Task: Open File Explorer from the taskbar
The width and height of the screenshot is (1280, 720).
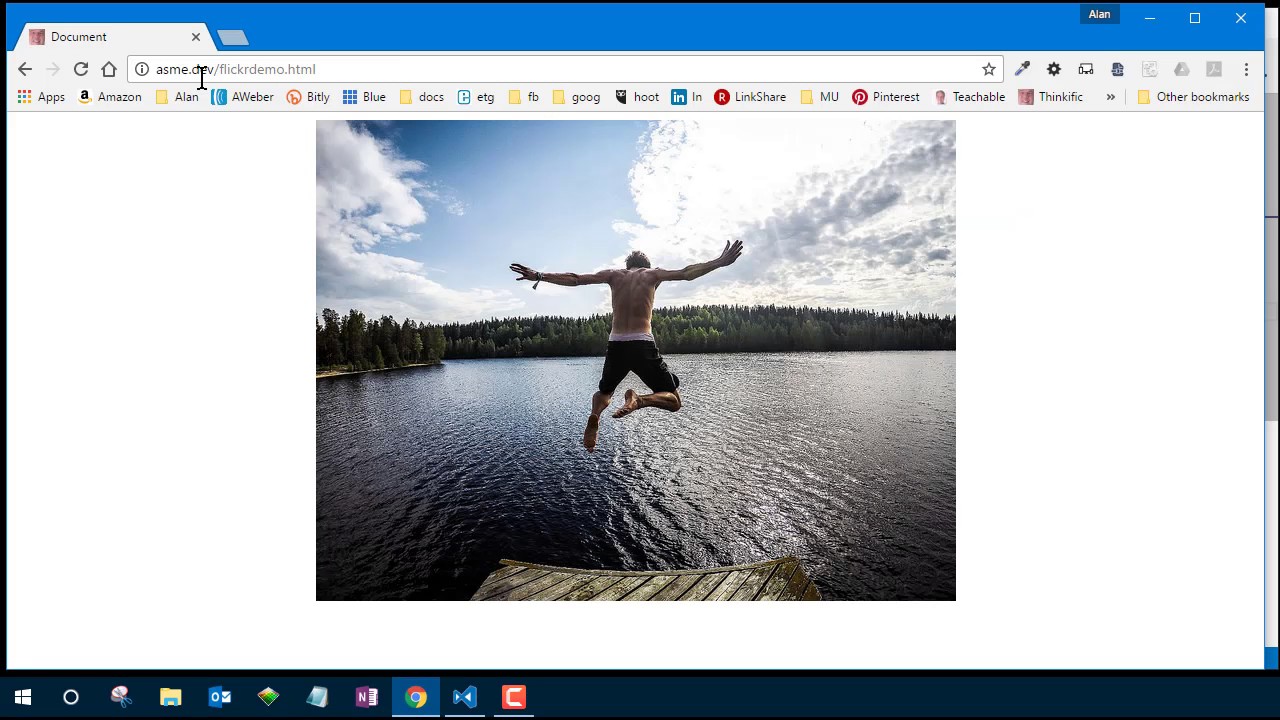Action: pos(170,697)
